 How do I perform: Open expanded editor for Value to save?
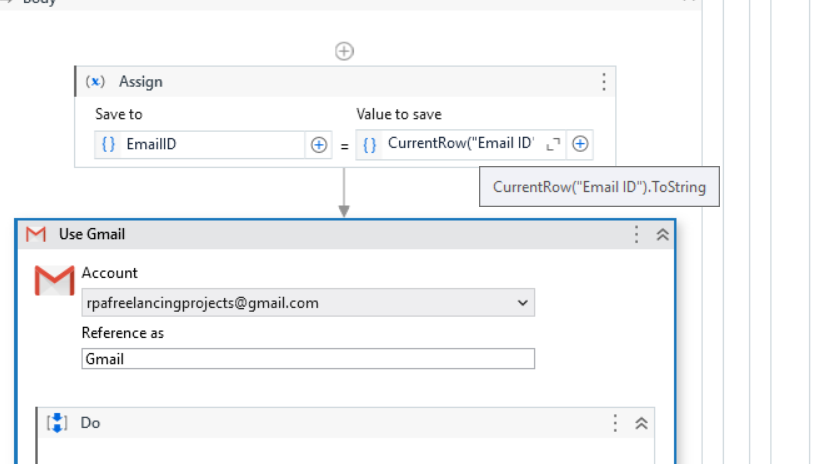[x=553, y=145]
